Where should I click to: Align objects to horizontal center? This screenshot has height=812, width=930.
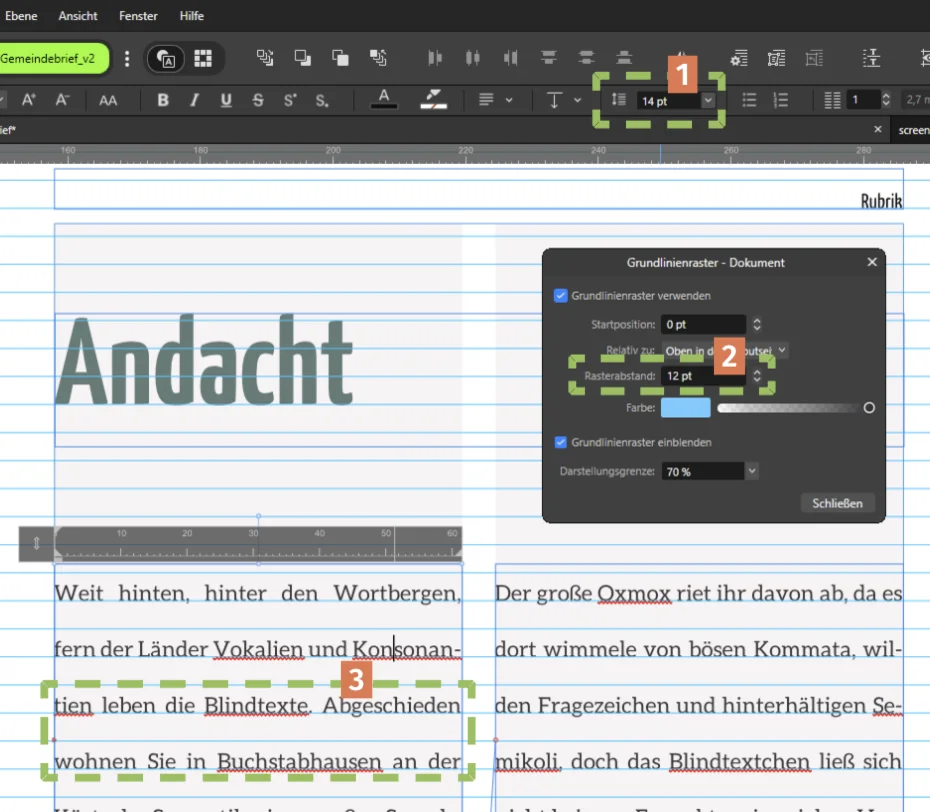473,58
